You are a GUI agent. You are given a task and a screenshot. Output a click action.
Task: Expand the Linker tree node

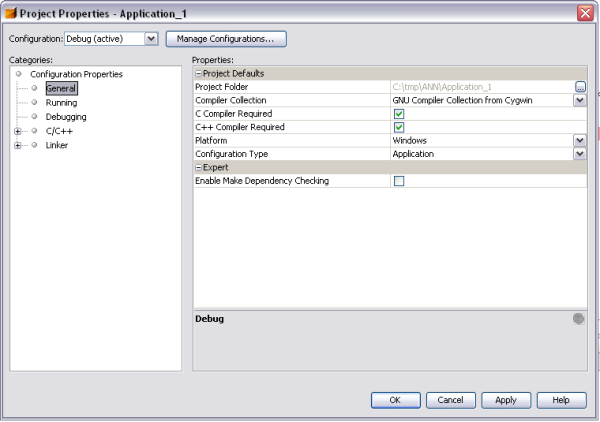click(18, 145)
